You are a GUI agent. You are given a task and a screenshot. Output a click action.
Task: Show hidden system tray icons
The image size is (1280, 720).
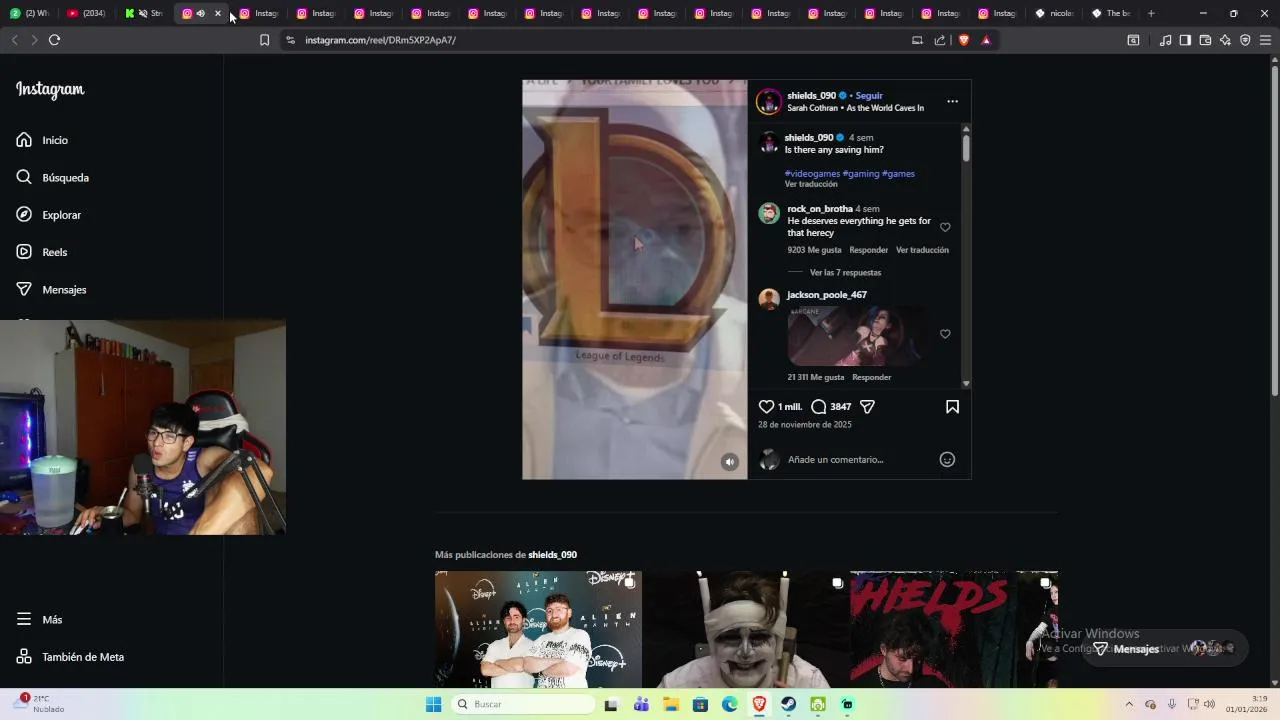pos(1129,704)
